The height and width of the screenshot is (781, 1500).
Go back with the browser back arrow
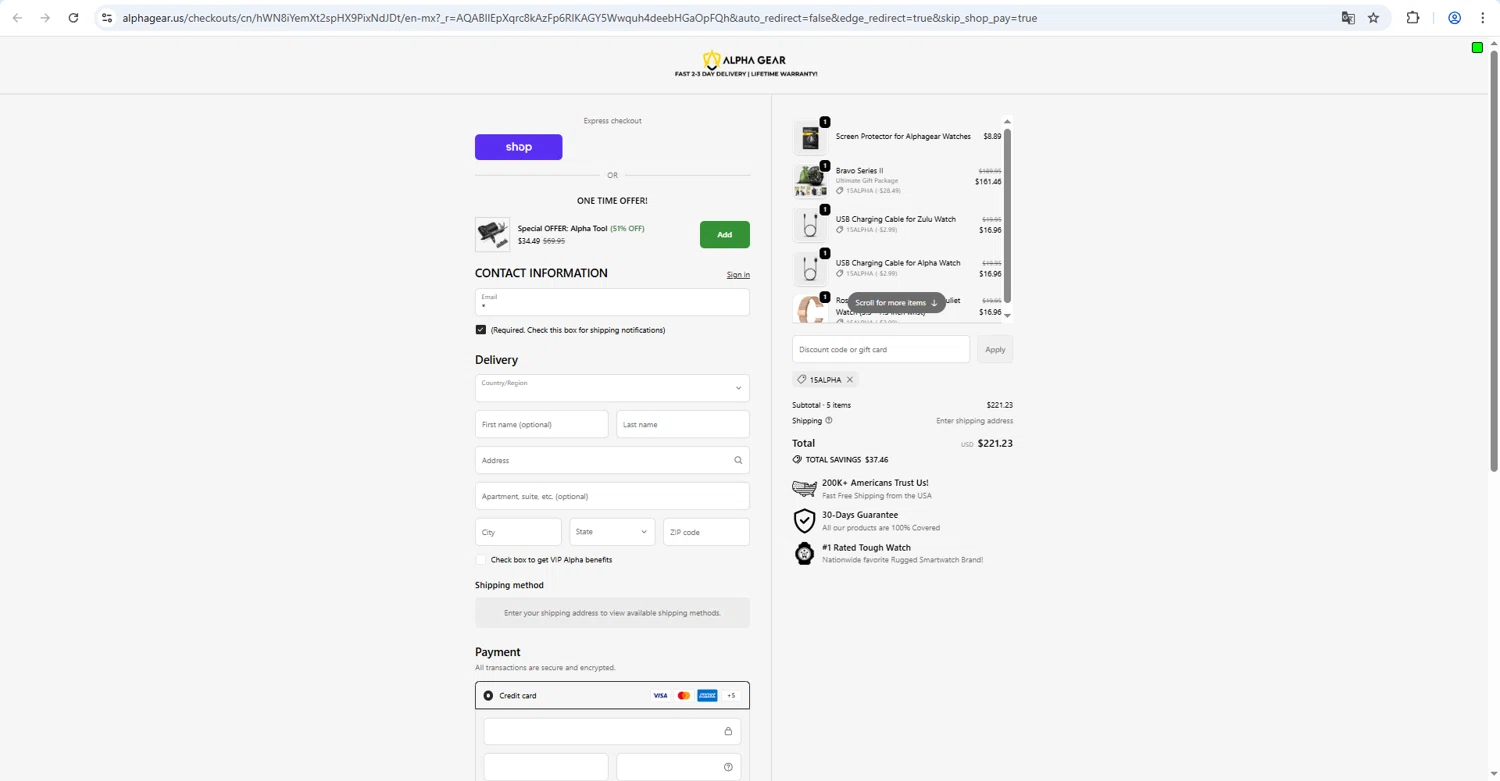click(17, 18)
